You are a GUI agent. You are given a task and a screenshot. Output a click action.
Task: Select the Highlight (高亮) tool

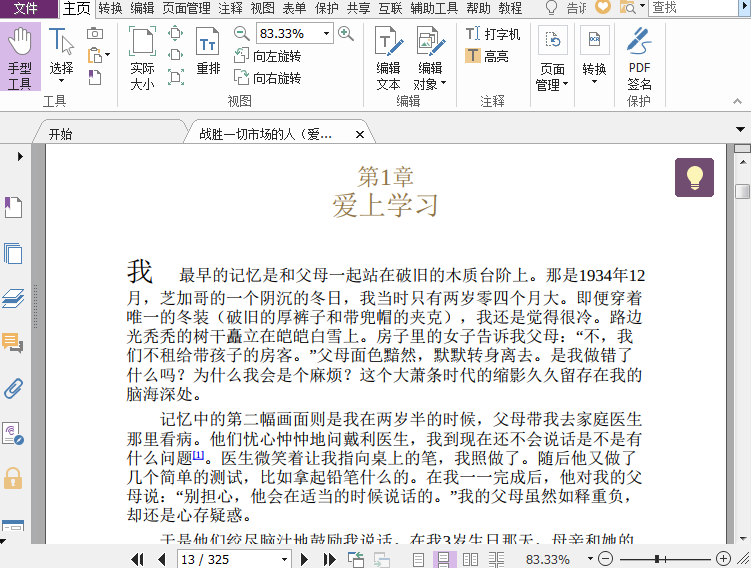(x=487, y=56)
